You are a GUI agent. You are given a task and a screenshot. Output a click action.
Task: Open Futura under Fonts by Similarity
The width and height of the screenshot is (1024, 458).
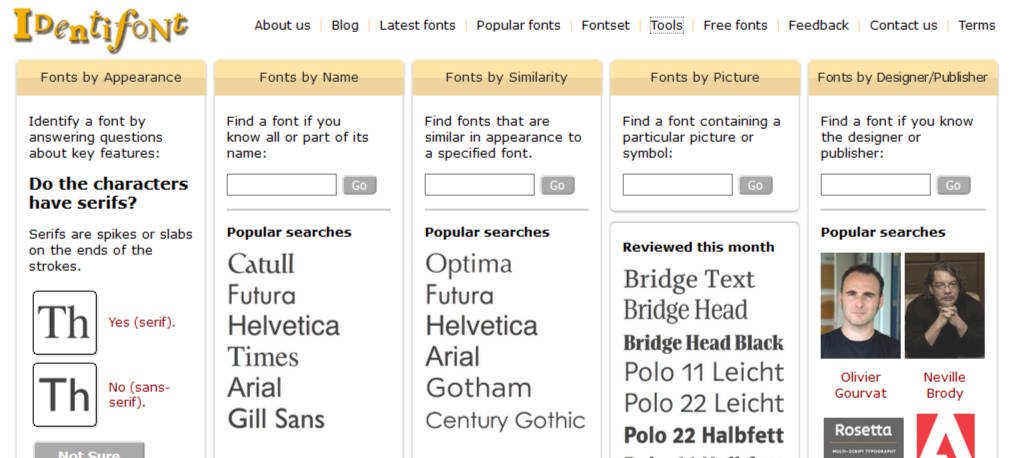[459, 295]
